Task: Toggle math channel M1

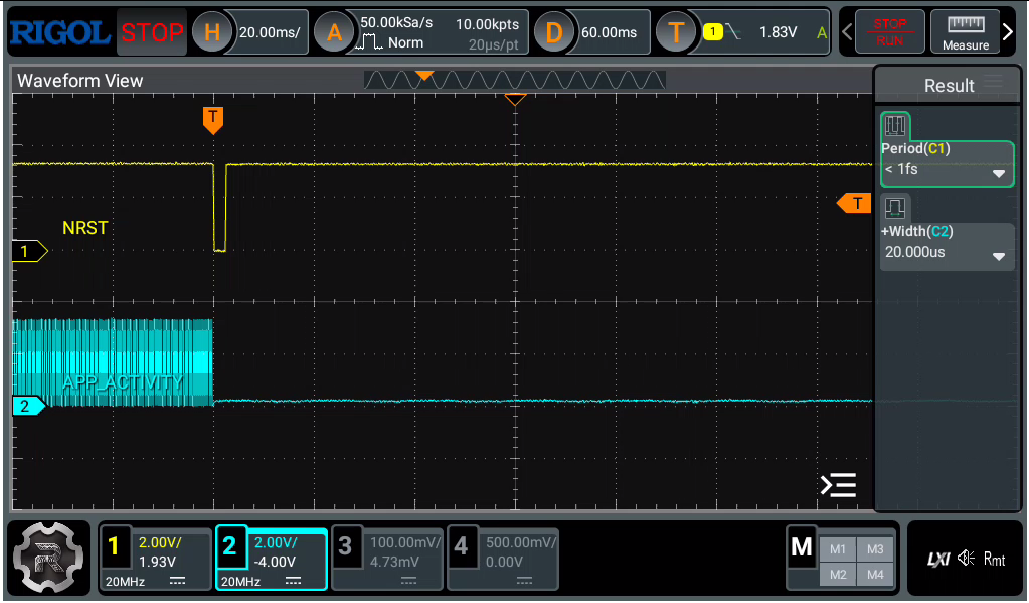Action: pos(837,549)
